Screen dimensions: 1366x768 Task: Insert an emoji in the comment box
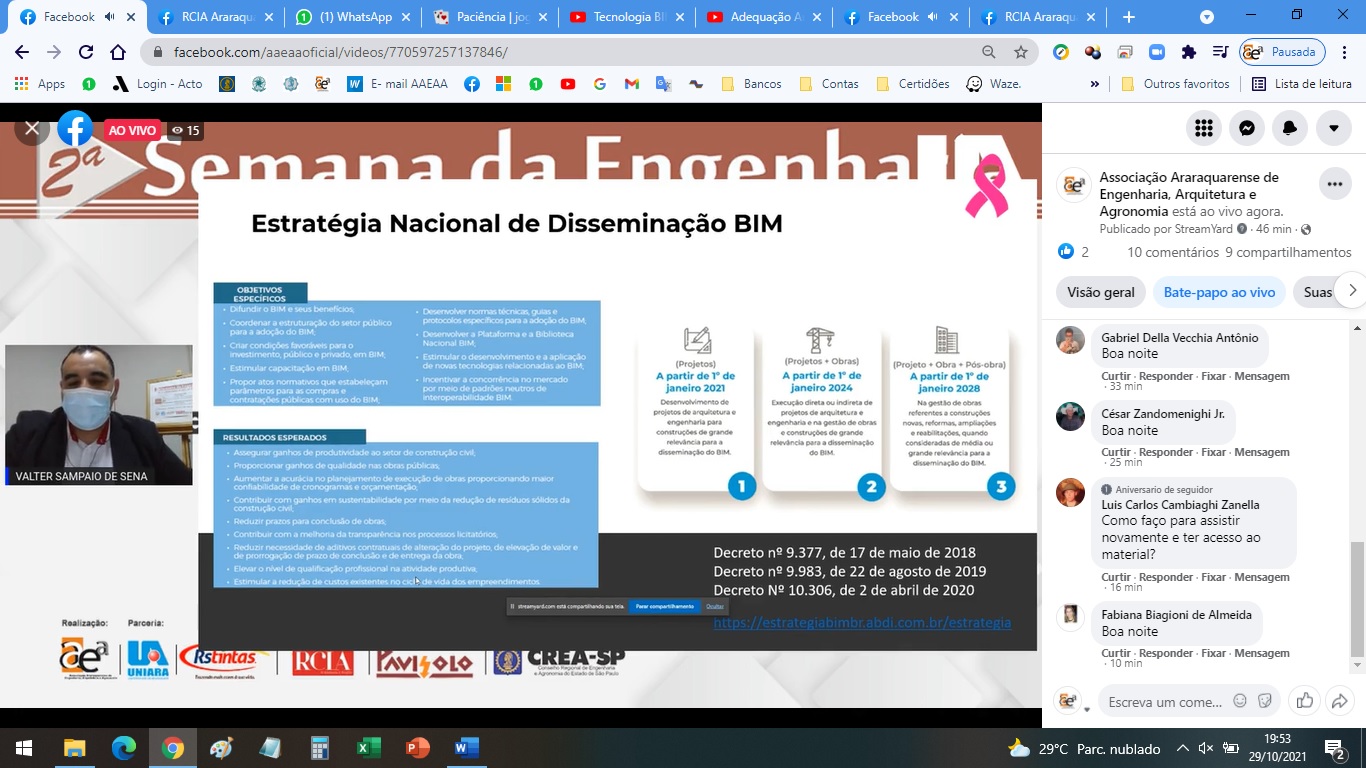point(1240,701)
